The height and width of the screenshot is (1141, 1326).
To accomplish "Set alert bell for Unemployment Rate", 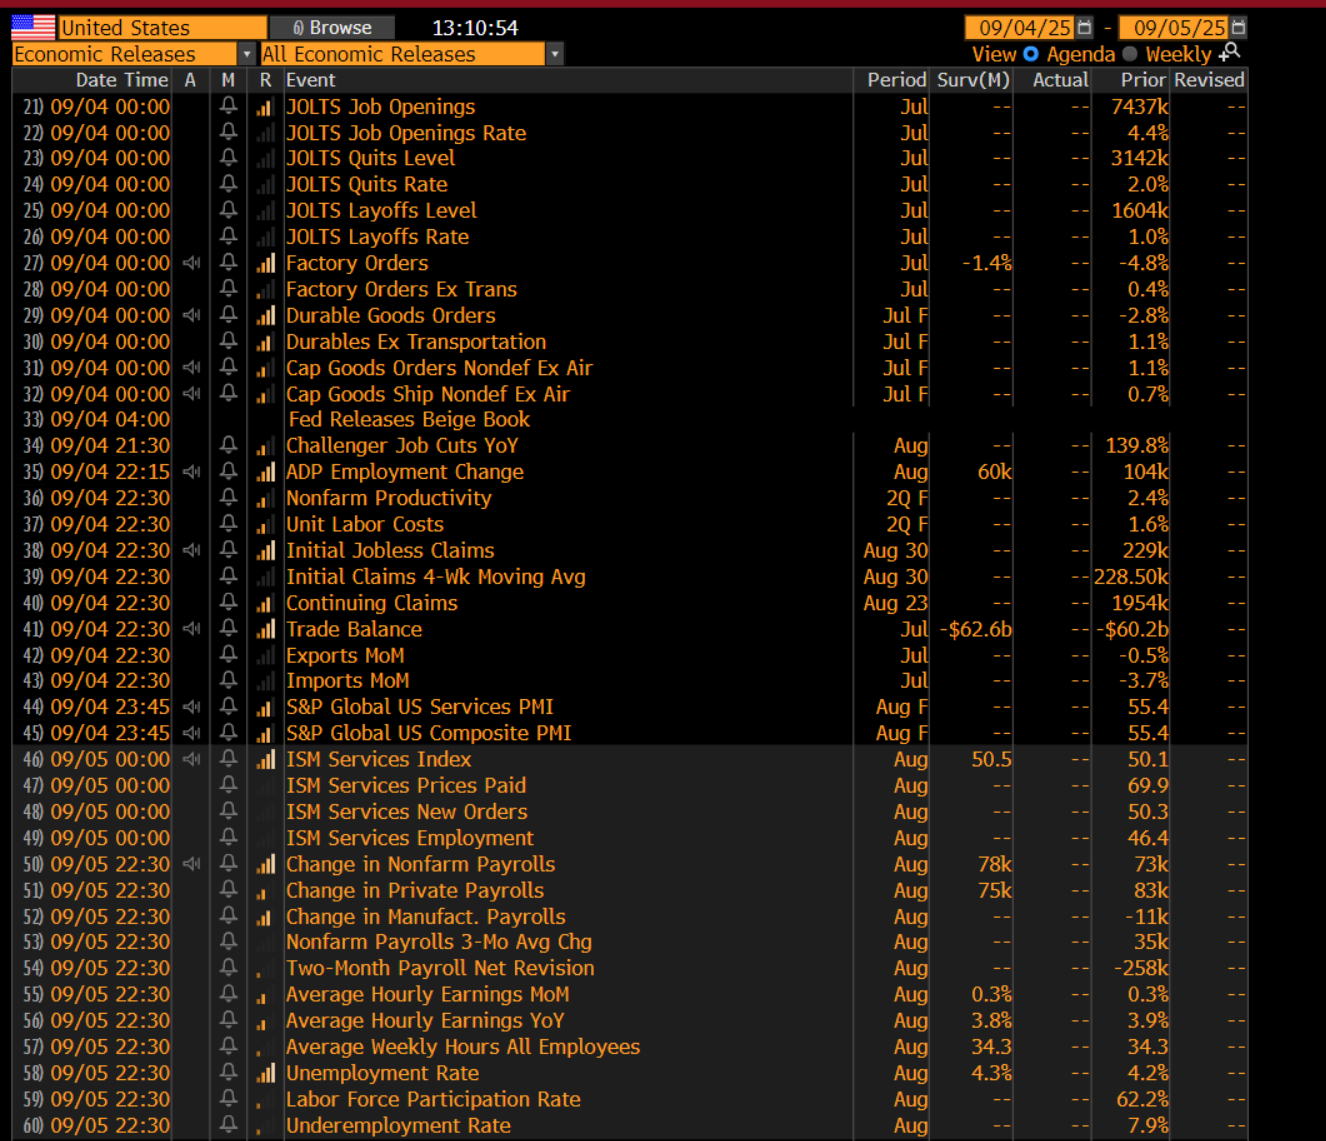I will click(229, 1072).
